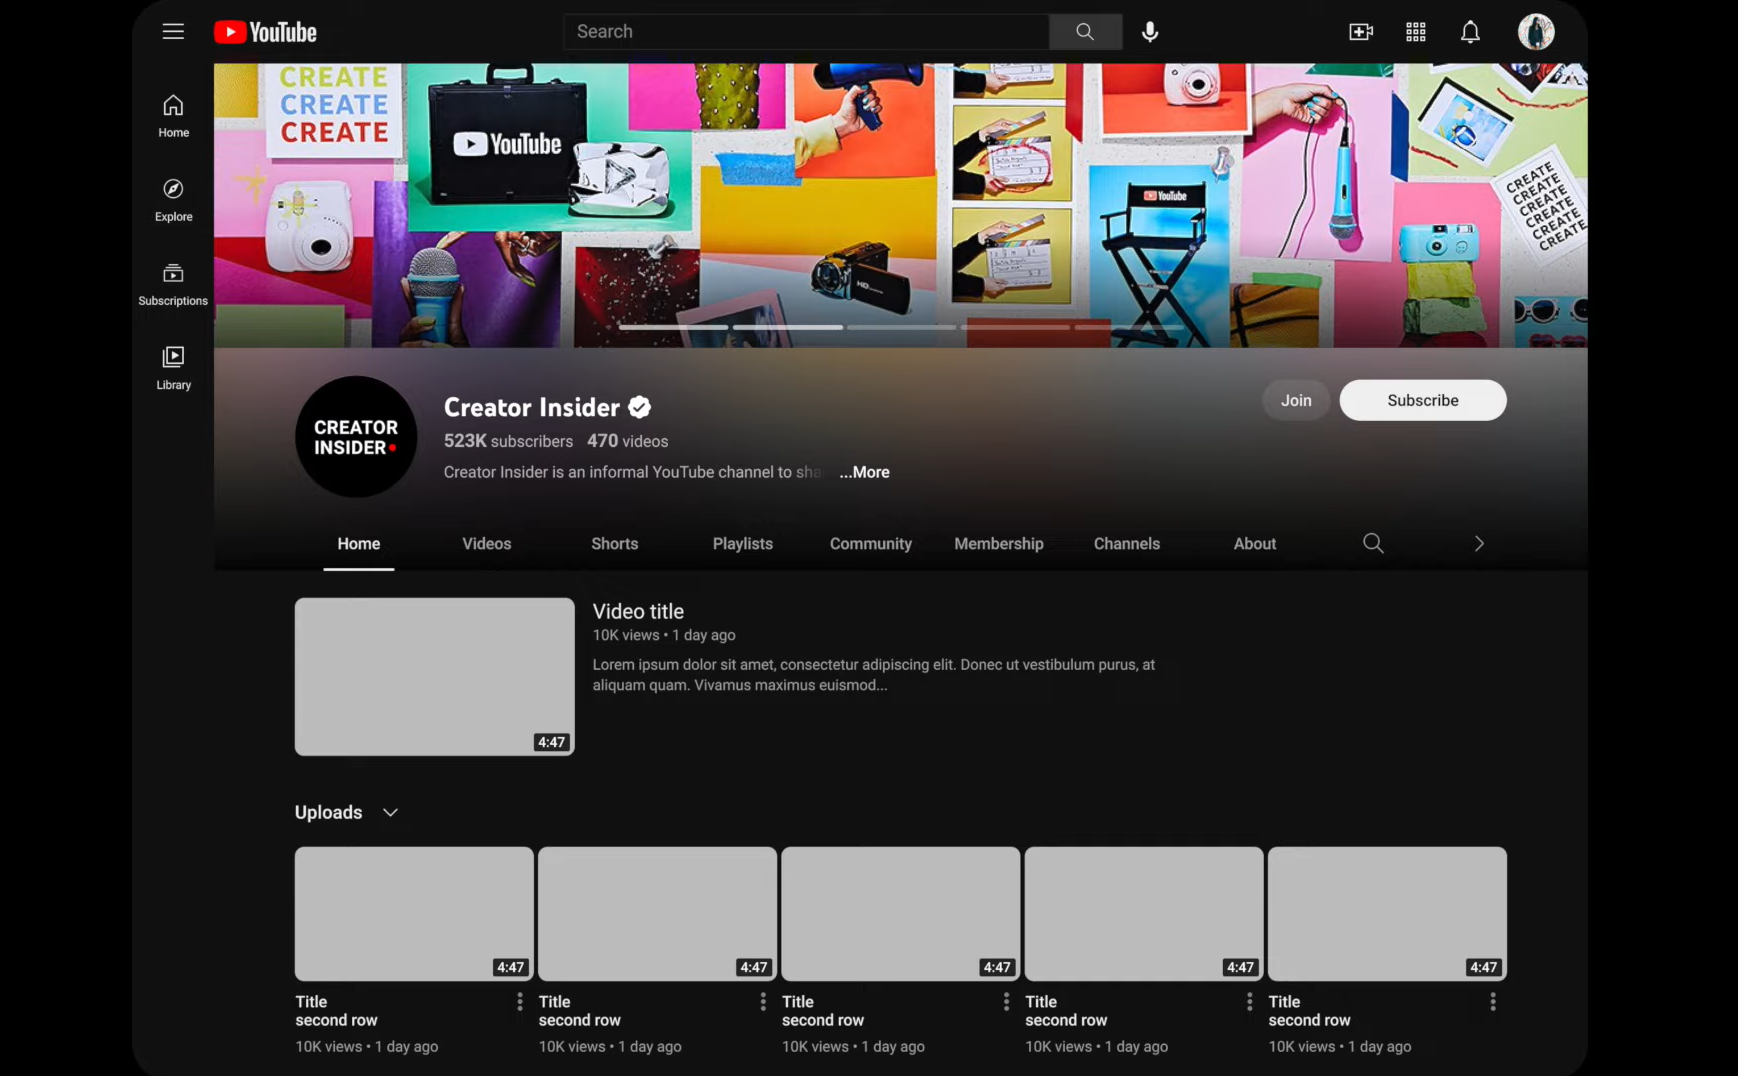
Task: Open options menu for fifth upload
Action: [x=1493, y=1001]
